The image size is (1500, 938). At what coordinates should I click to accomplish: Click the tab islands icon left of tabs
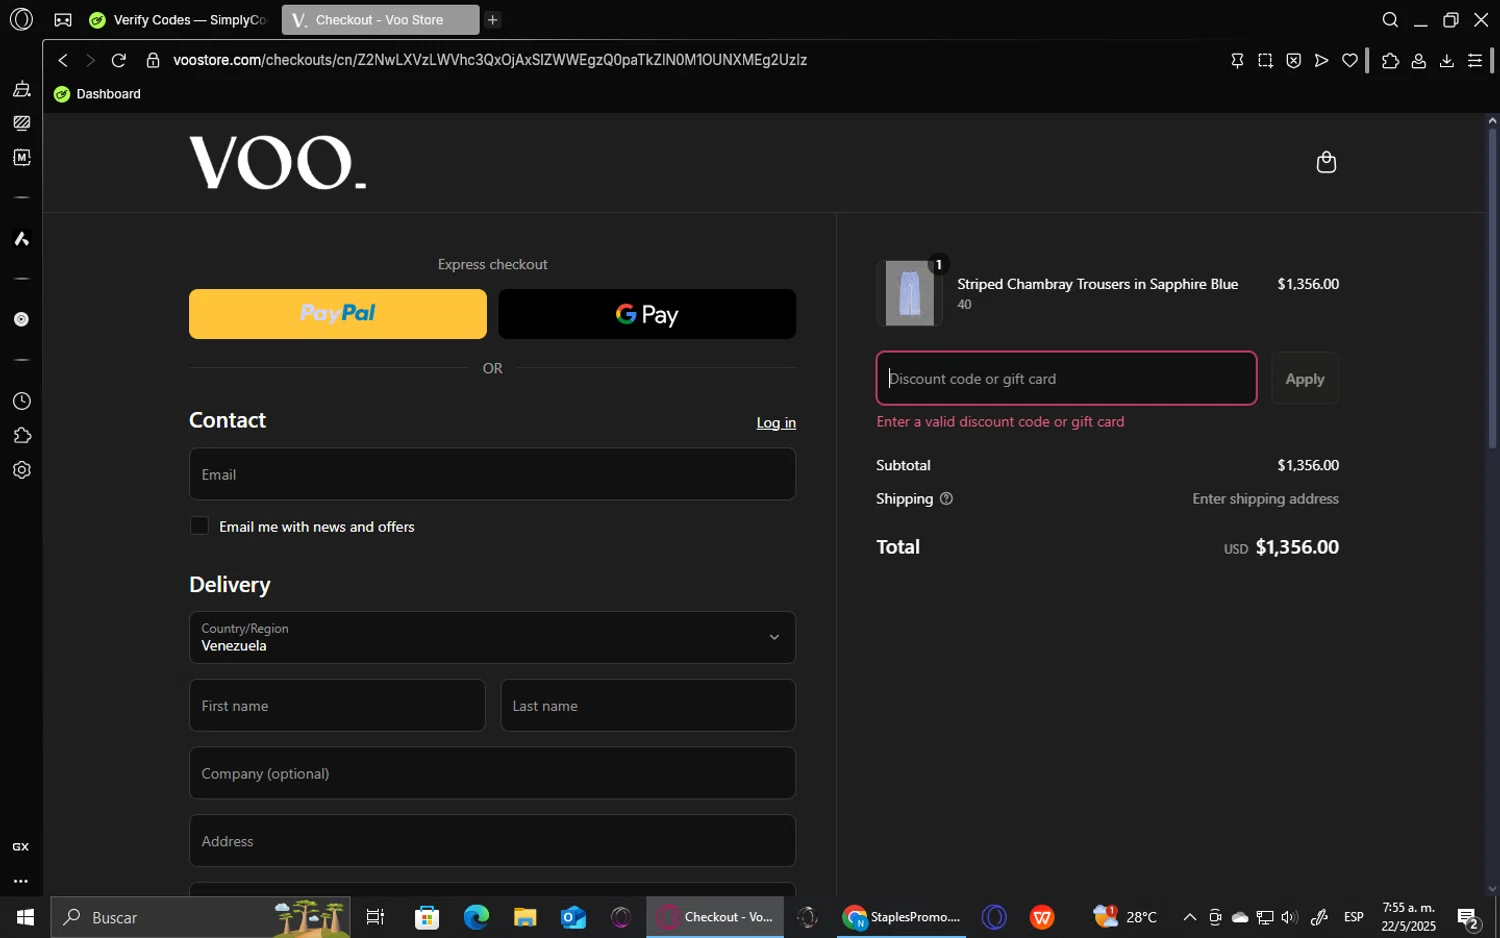(62, 20)
